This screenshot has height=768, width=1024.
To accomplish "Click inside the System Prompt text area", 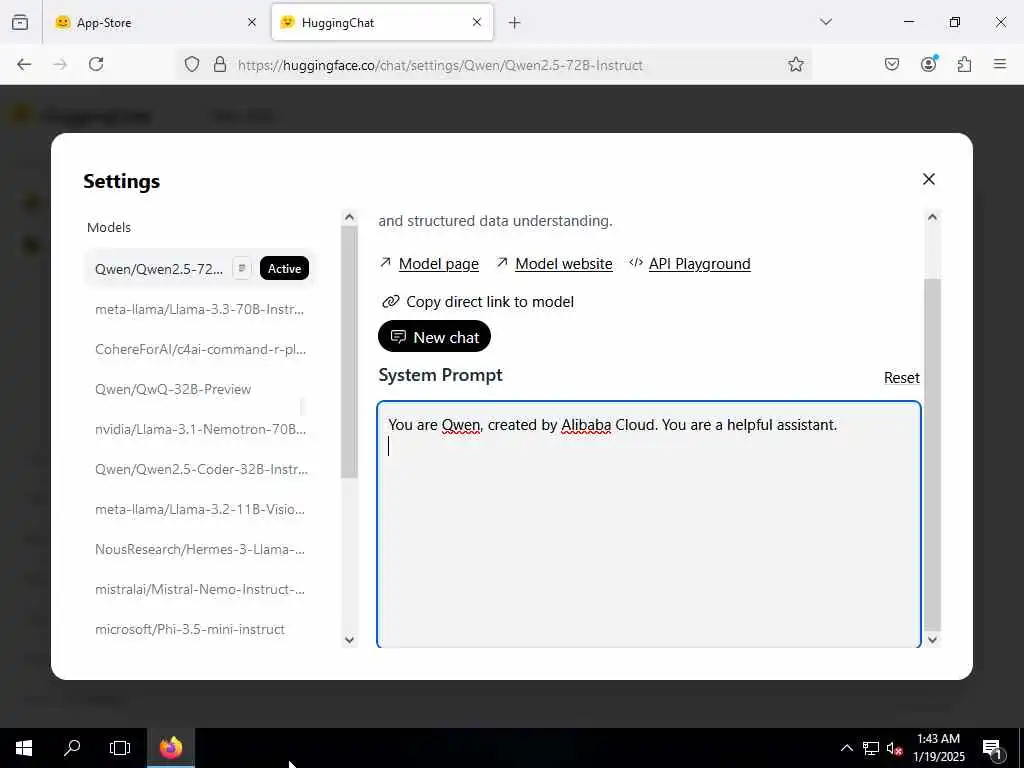I will [x=648, y=524].
